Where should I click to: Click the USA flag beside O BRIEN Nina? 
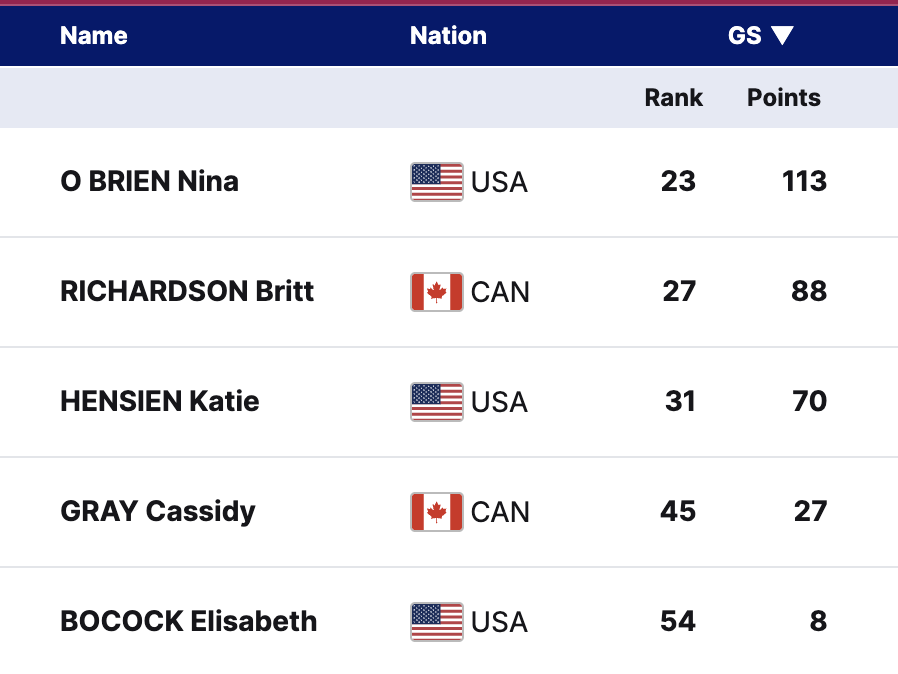point(436,182)
